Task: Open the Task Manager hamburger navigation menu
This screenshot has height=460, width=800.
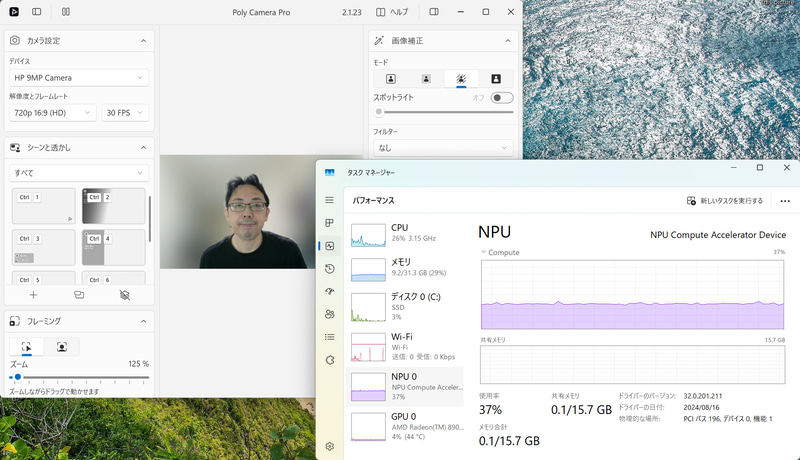Action: tap(330, 200)
